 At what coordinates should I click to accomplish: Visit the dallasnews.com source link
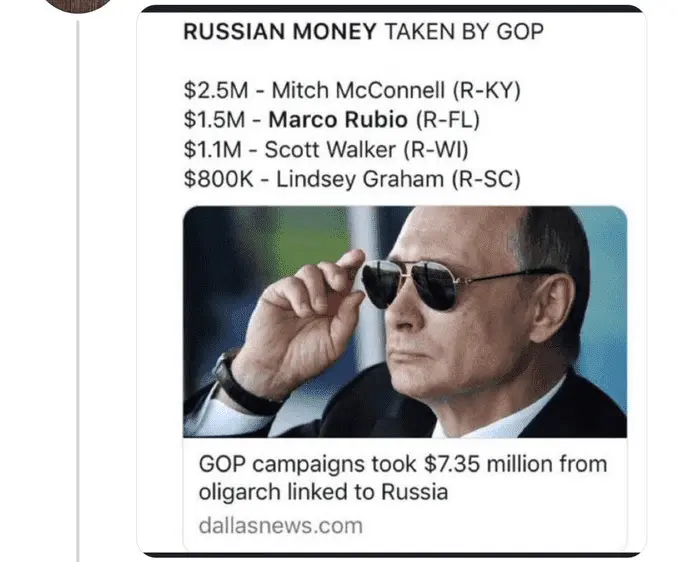point(280,525)
